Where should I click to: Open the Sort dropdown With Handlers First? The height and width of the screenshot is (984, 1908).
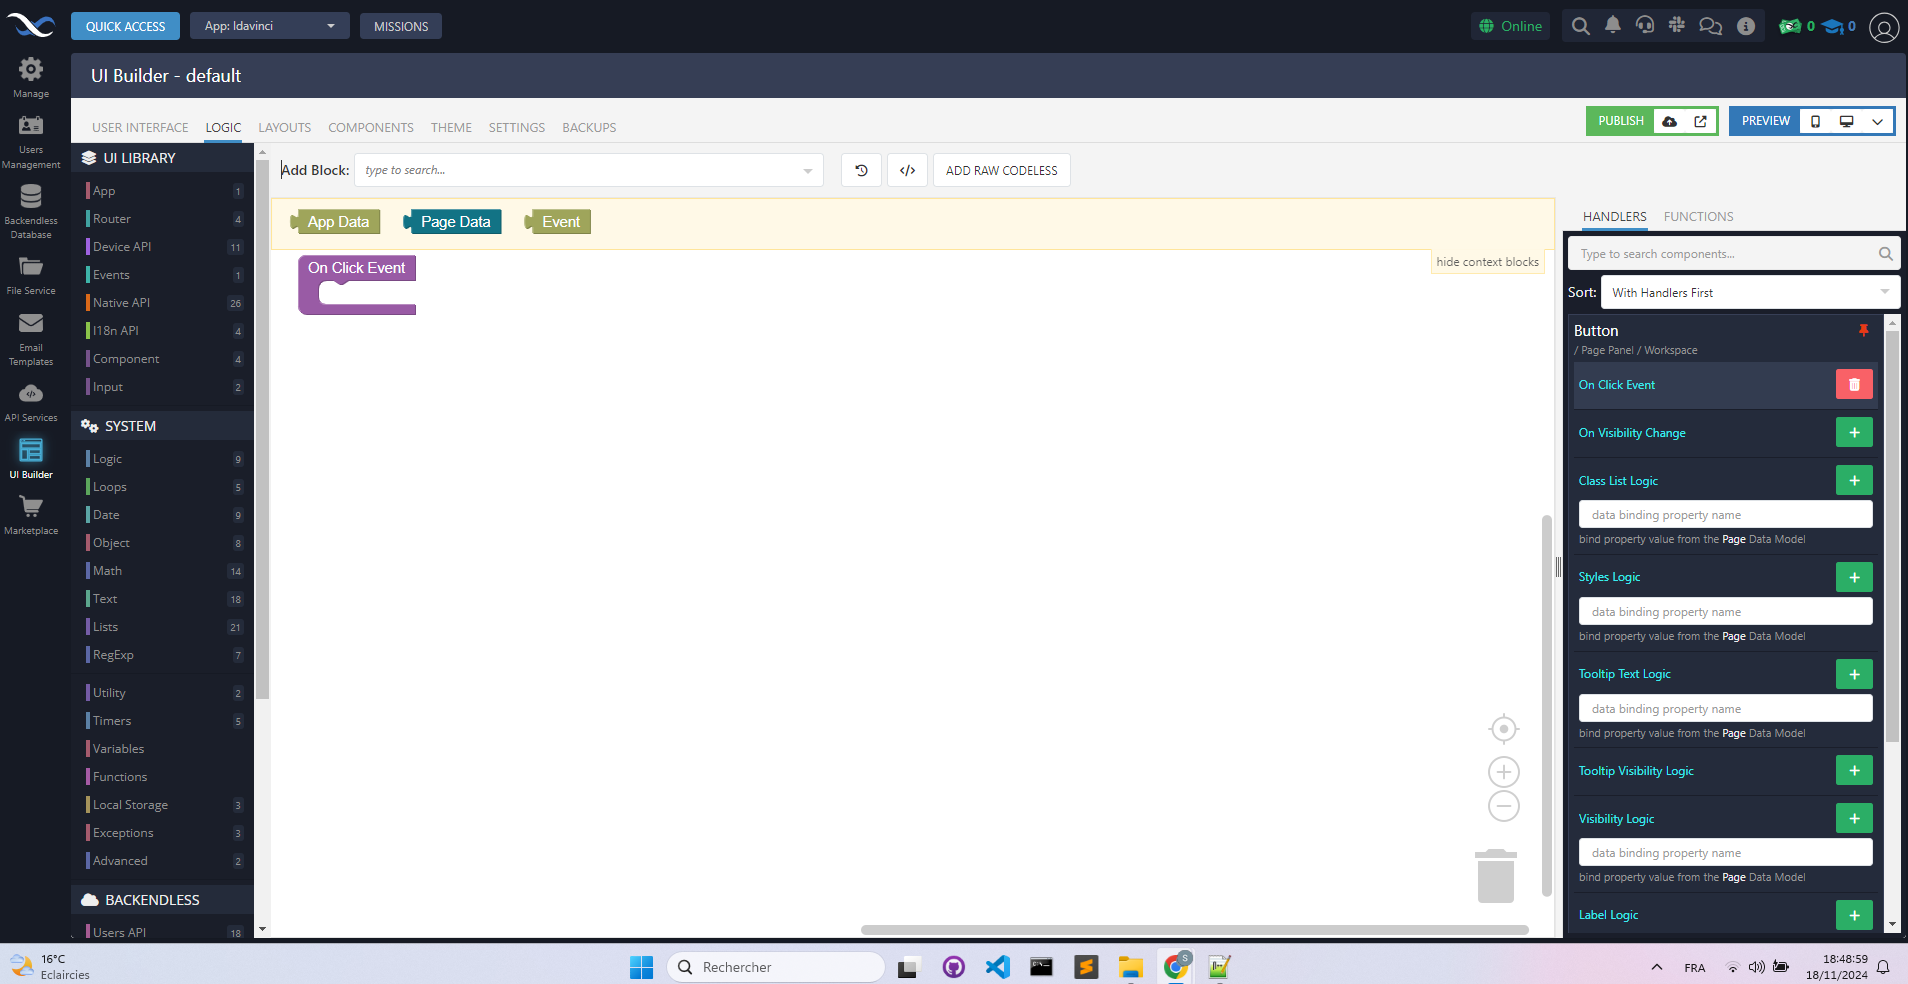point(1749,293)
